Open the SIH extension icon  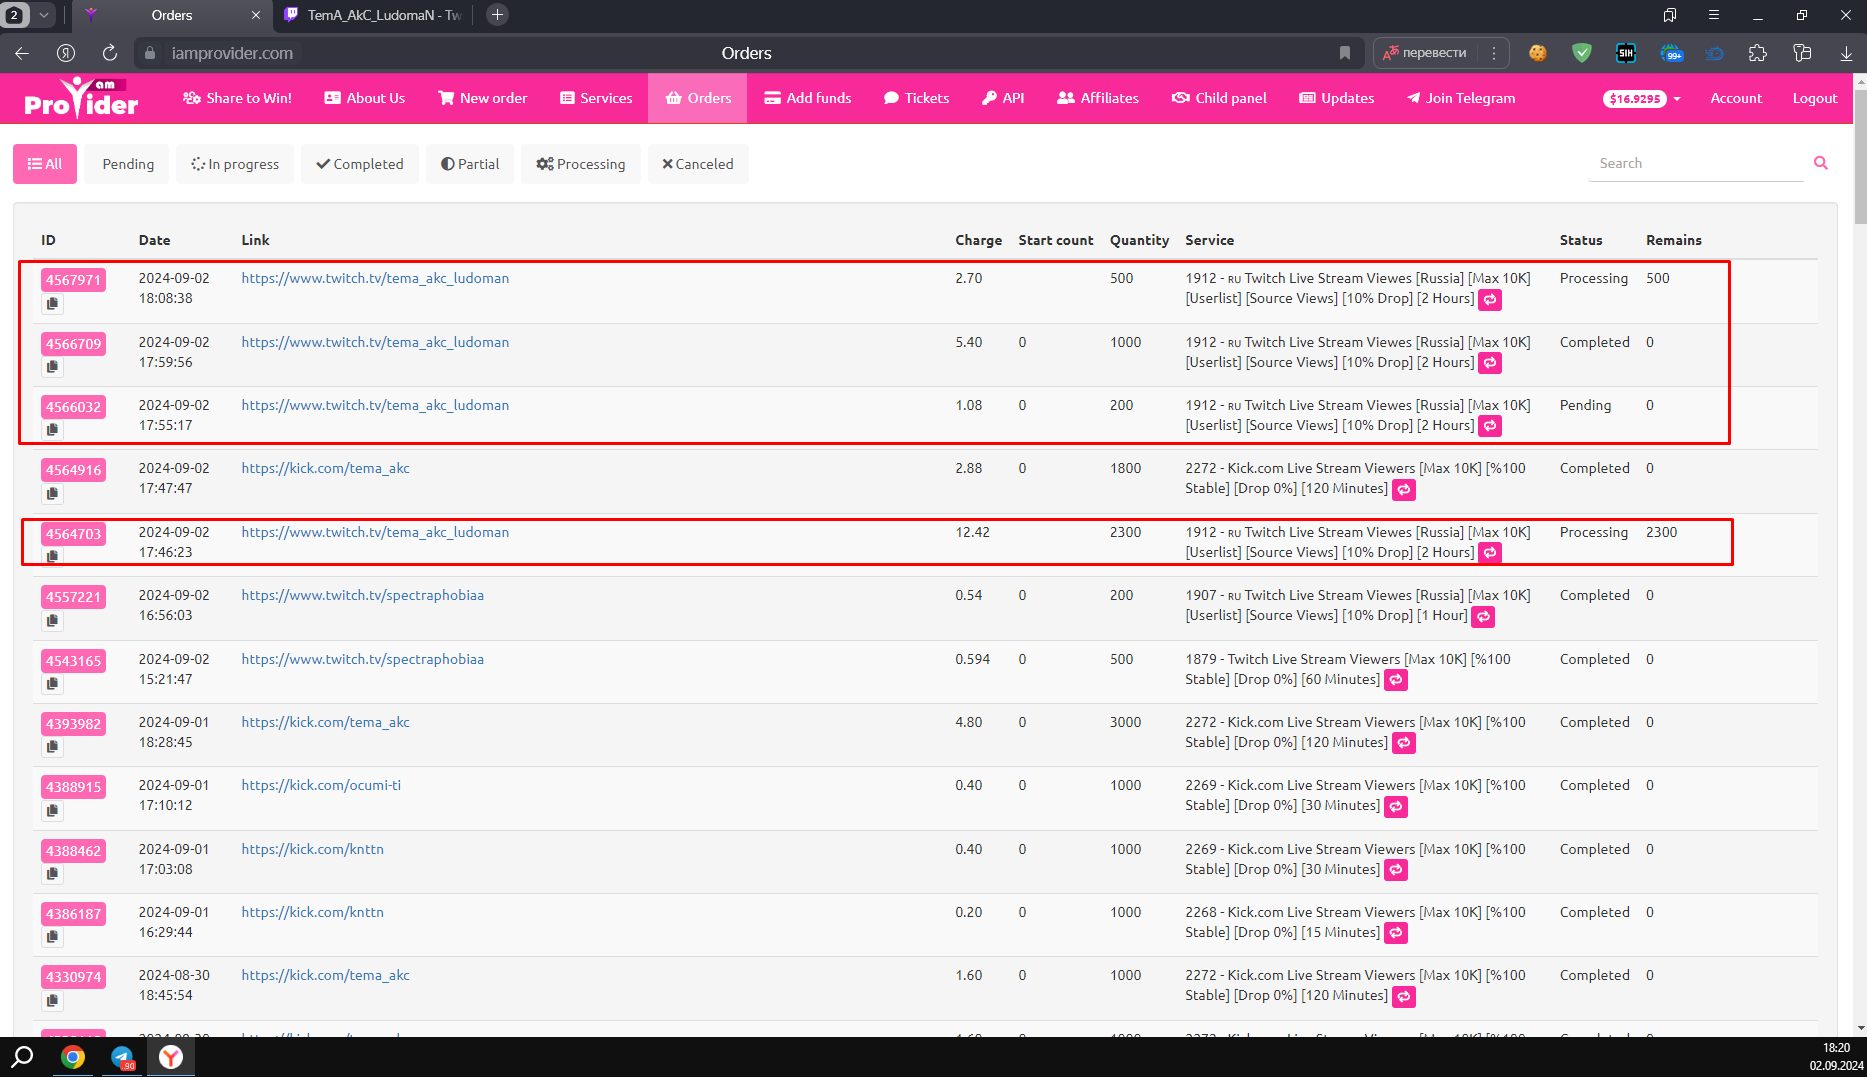[x=1626, y=53]
